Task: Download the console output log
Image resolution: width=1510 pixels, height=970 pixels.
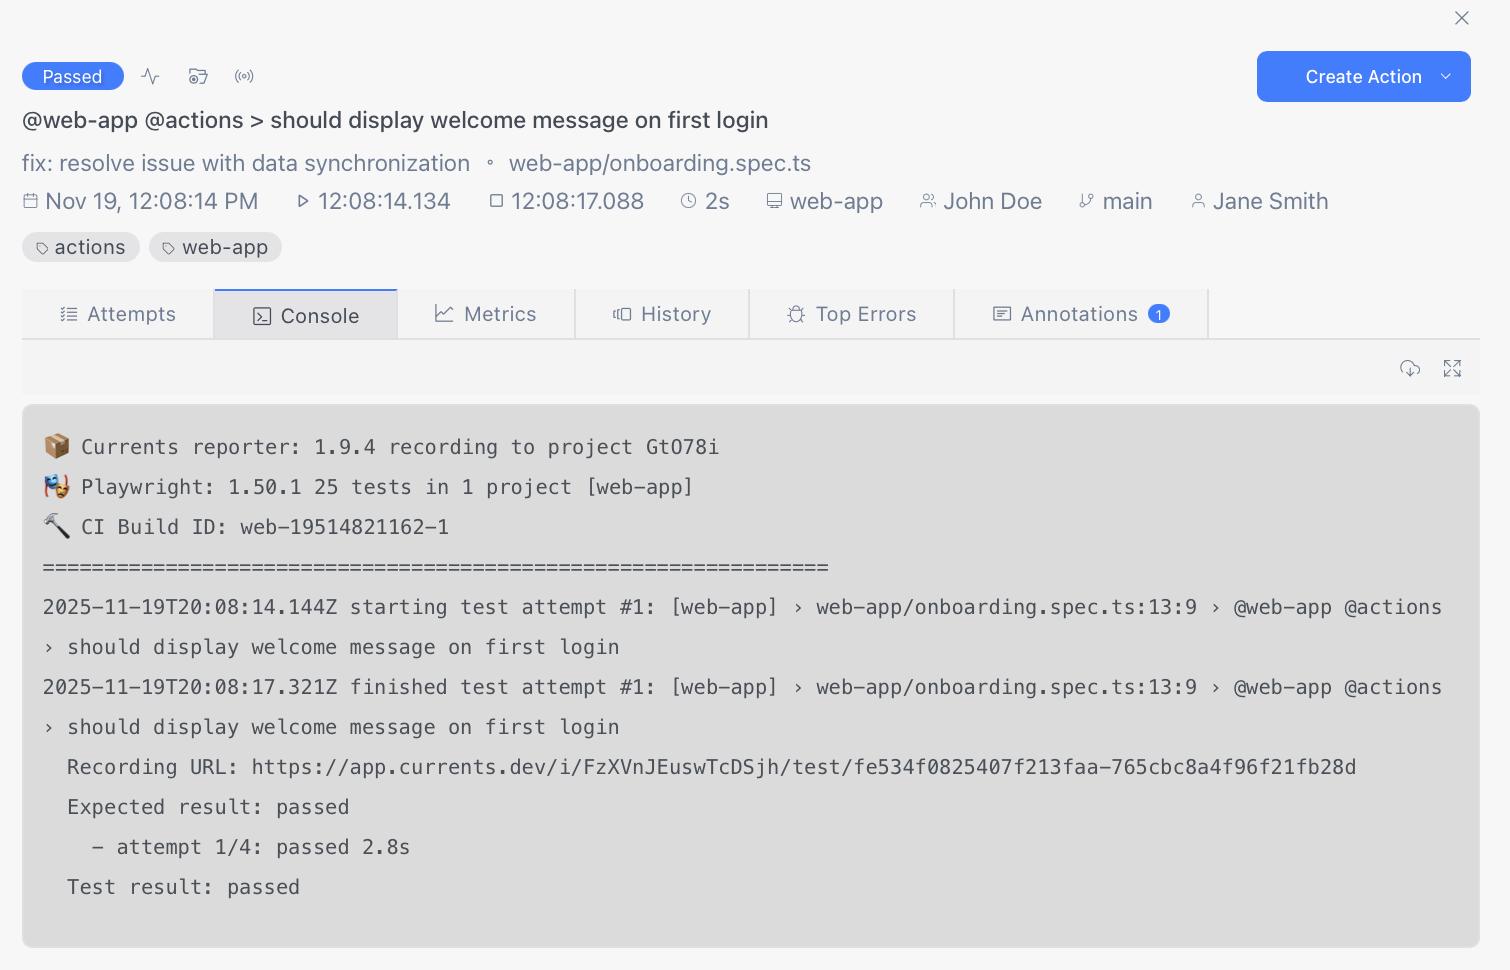Action: pos(1410,369)
